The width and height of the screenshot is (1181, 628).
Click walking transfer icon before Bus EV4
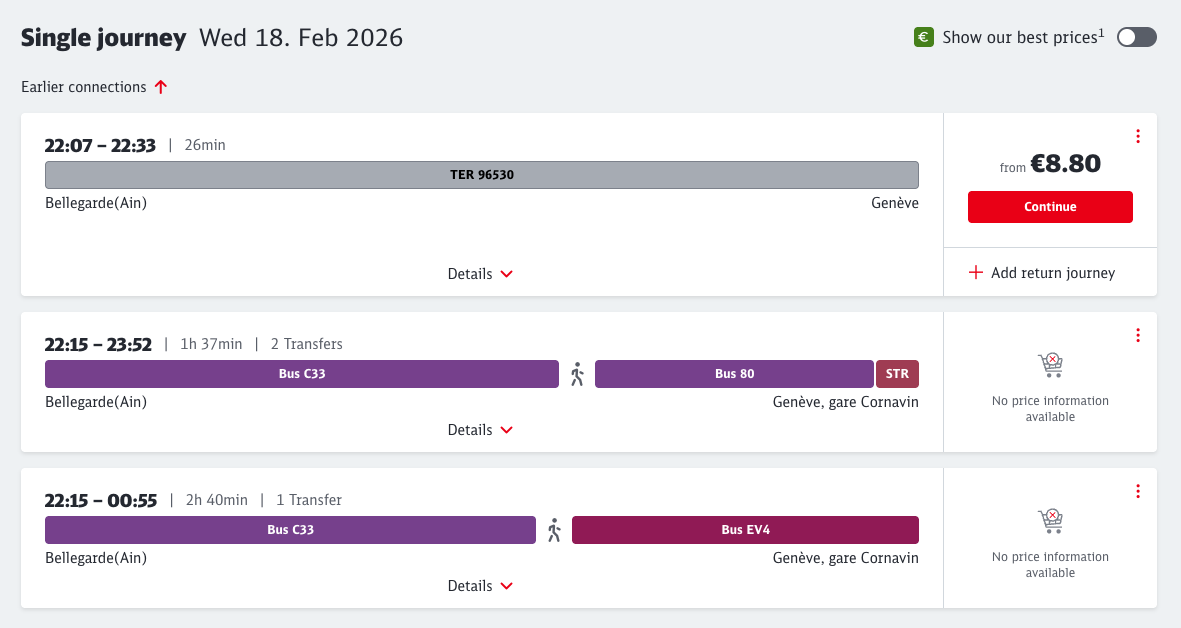554,530
